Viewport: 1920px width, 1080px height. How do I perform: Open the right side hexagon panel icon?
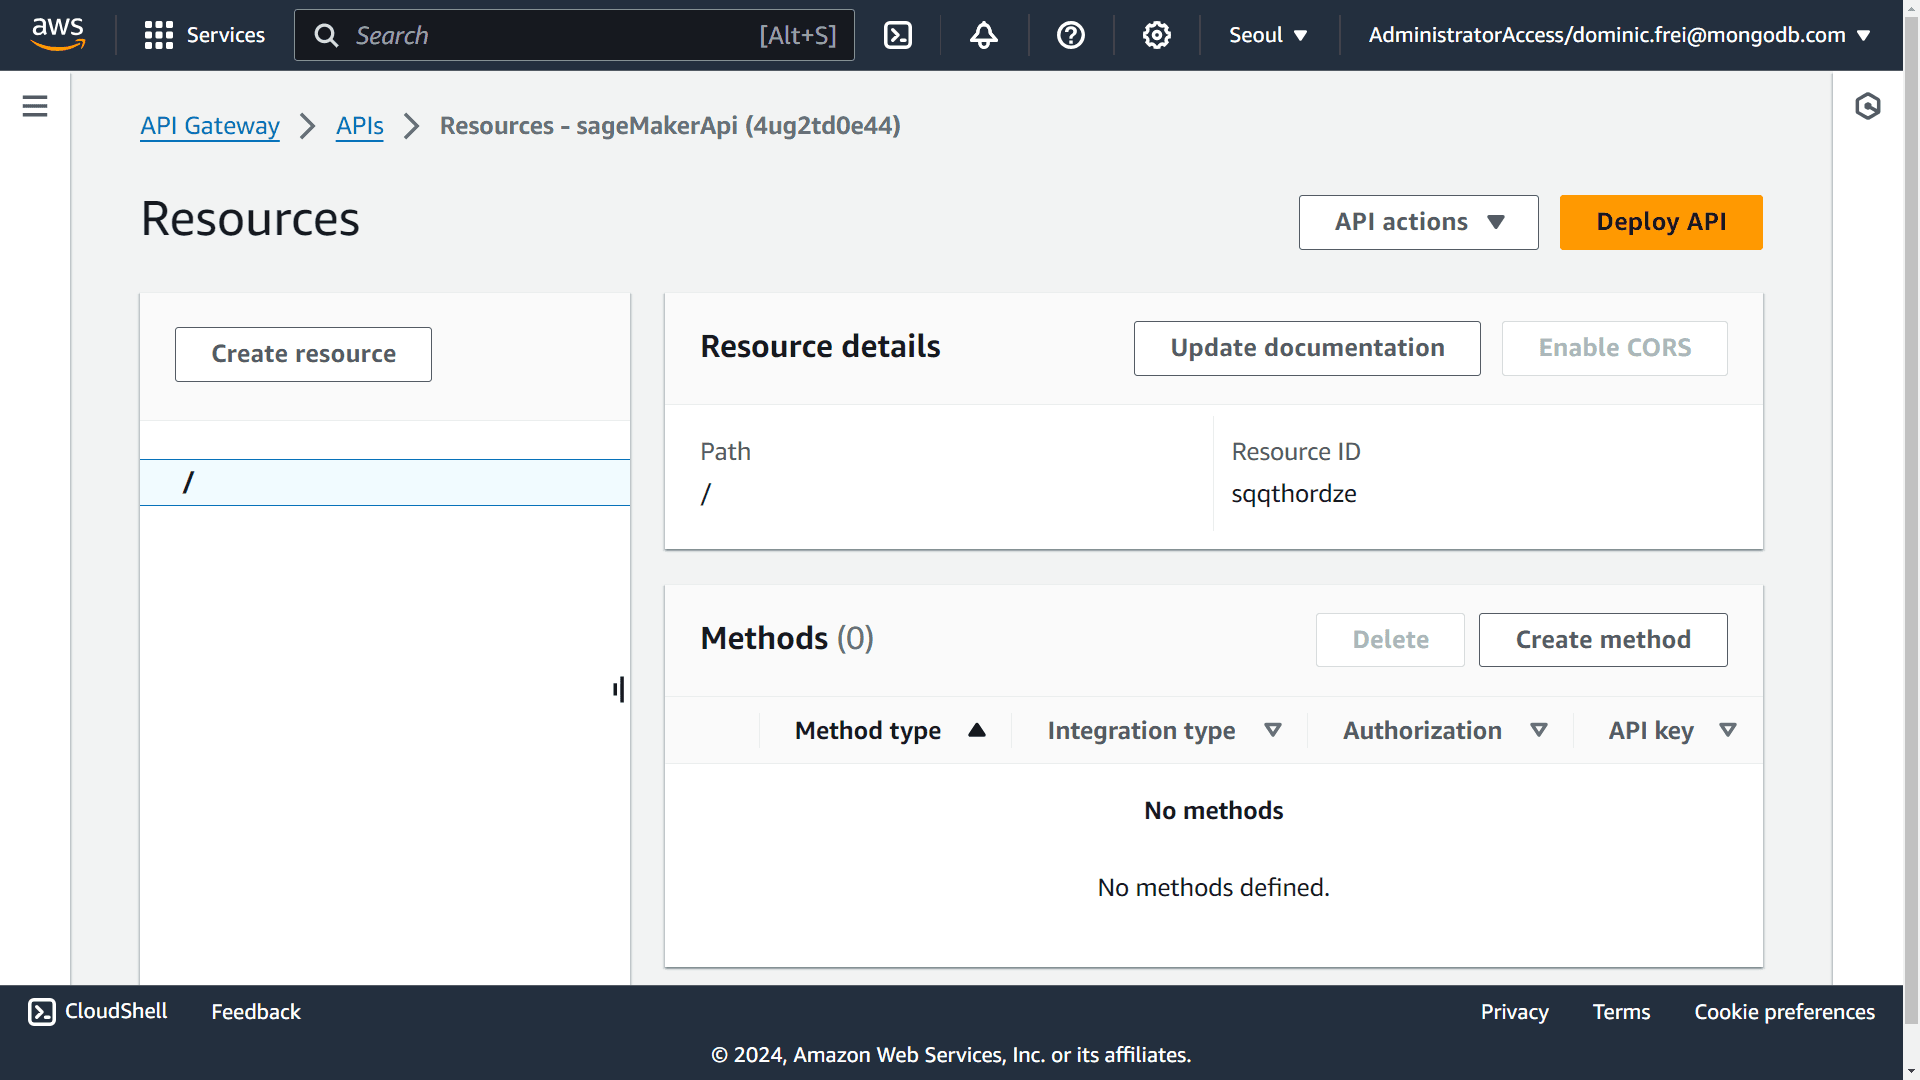[x=1867, y=106]
